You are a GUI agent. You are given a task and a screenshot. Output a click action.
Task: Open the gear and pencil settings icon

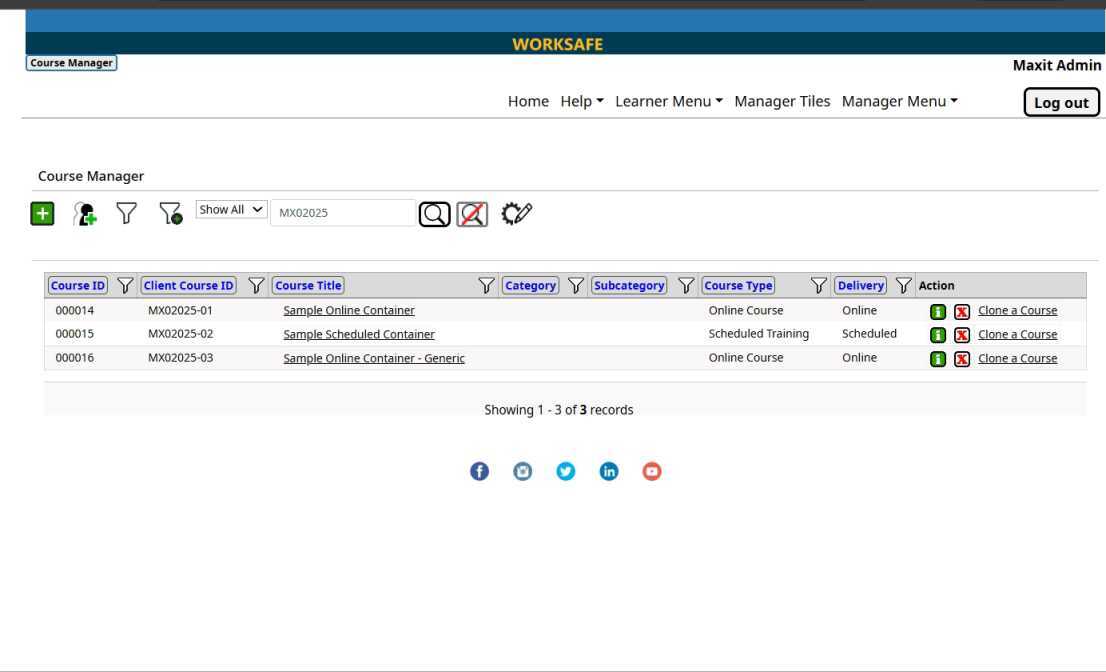(x=516, y=213)
